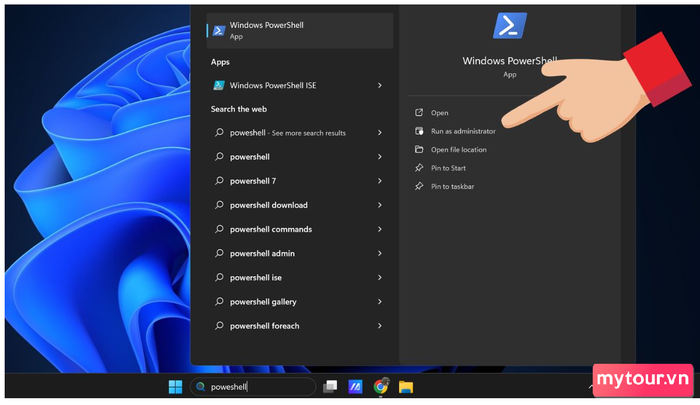Expand Windows PowerShell ISE options chevron
The height and width of the screenshot is (405, 700).
tap(379, 85)
